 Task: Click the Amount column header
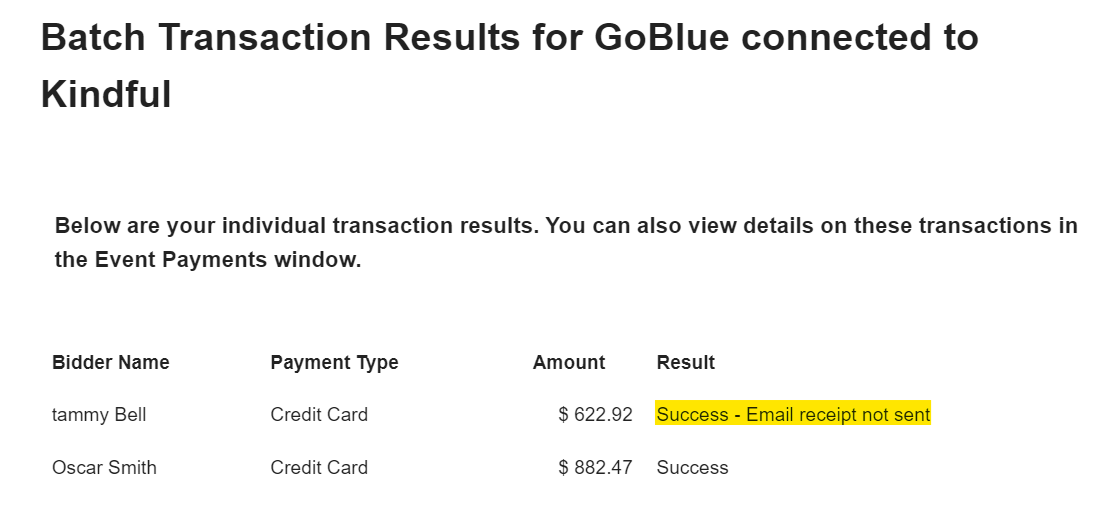tap(568, 362)
